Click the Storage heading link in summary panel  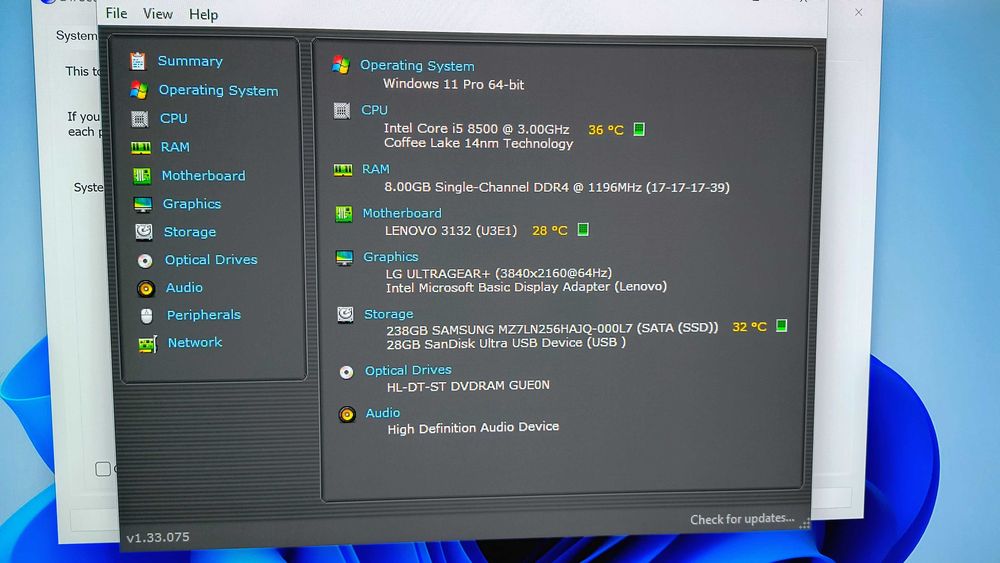point(388,314)
